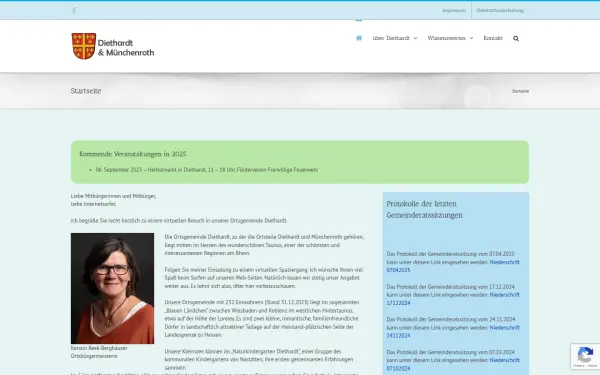Click 'Kommende Veranstaltungen in 2025' heading
Image resolution: width=600 pixels, height=375 pixels.
[133, 154]
